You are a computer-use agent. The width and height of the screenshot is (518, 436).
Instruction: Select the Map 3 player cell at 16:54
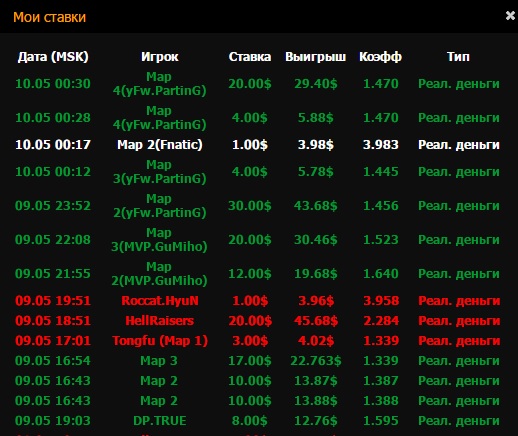pyautogui.click(x=159, y=361)
